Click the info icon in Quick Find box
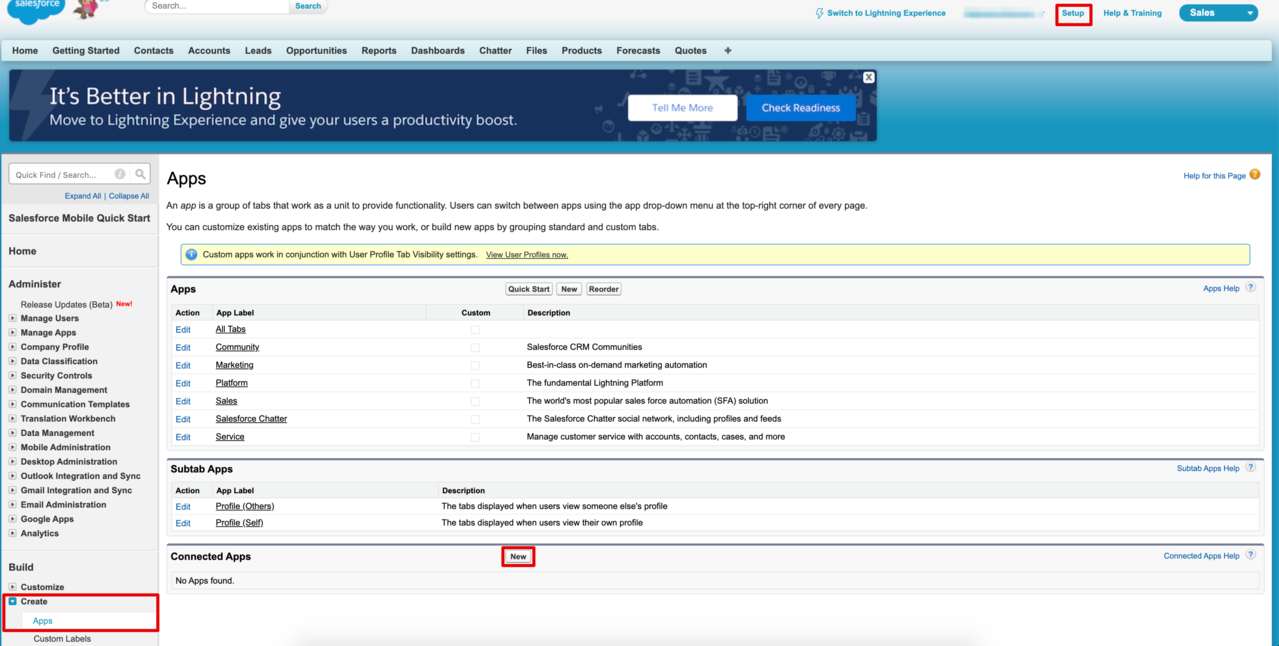The image size is (1279, 646). click(x=120, y=174)
